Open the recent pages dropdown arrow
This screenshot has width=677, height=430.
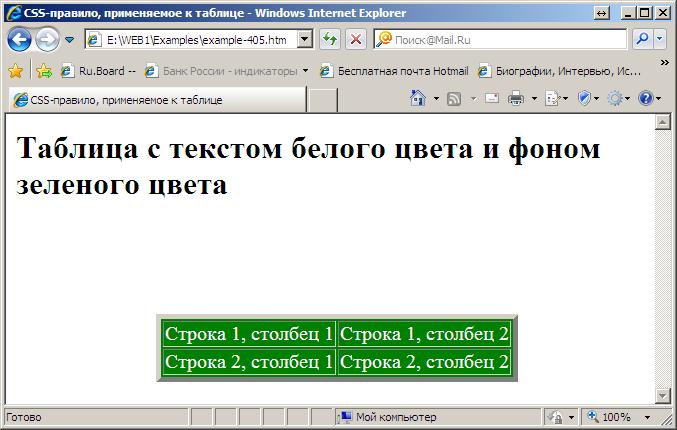(x=69, y=40)
